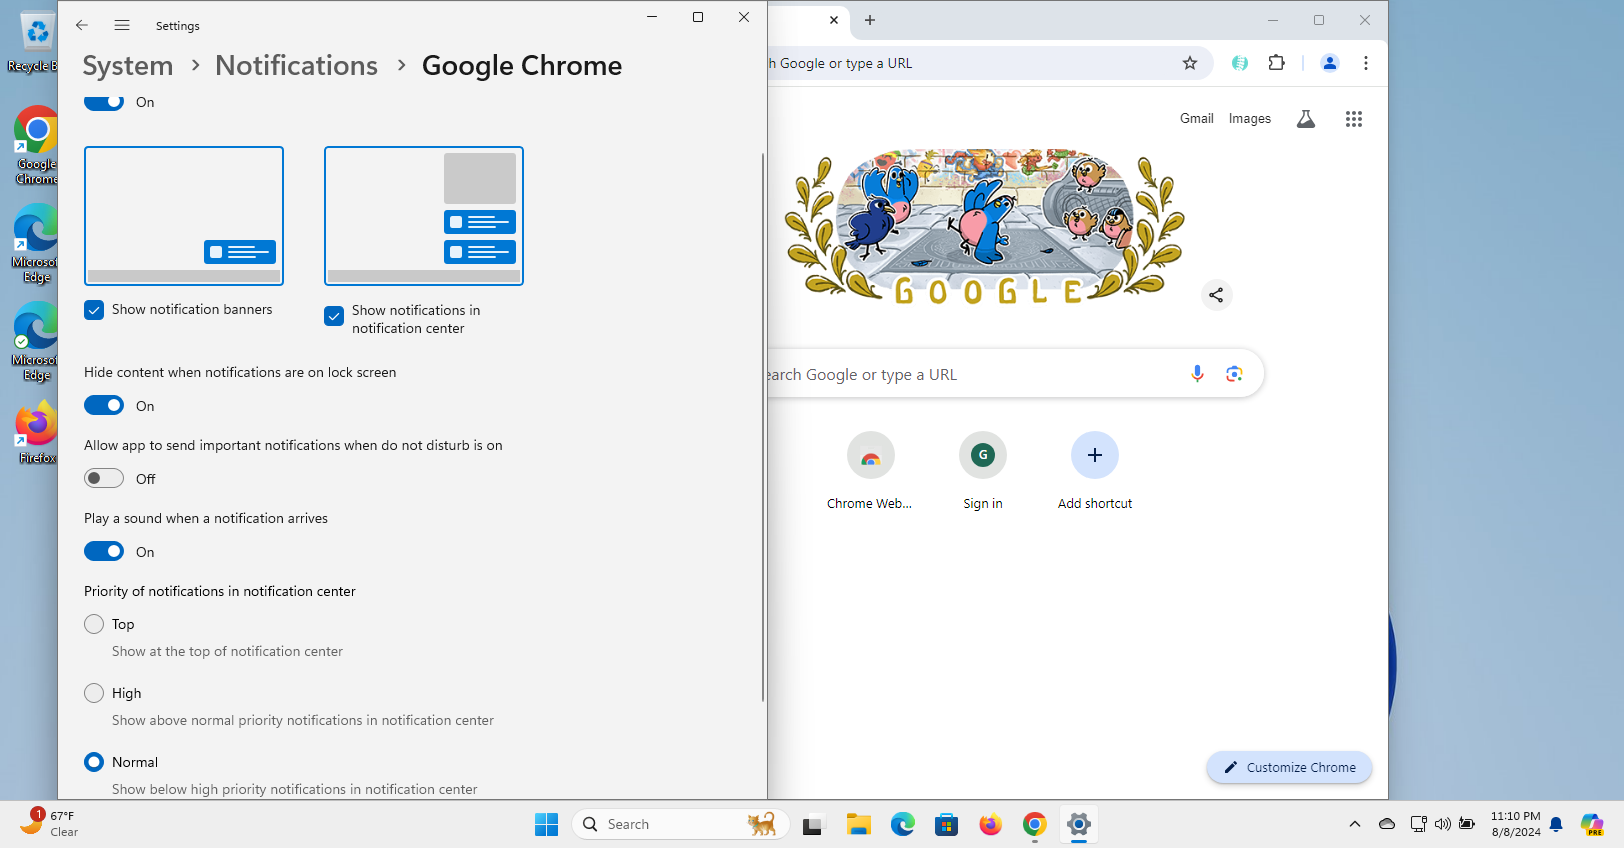This screenshot has height=848, width=1624.
Task: Uncheck Show notification banners
Action: pos(94,310)
